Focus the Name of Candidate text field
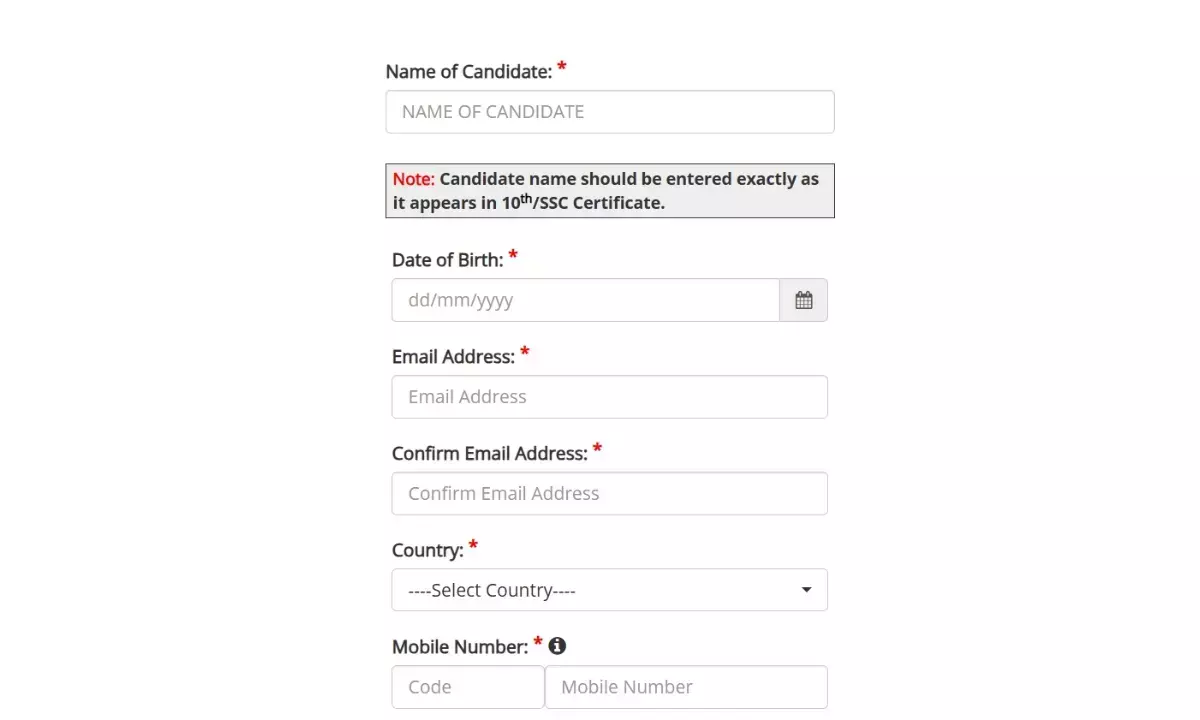This screenshot has height=720, width=1200. 609,112
